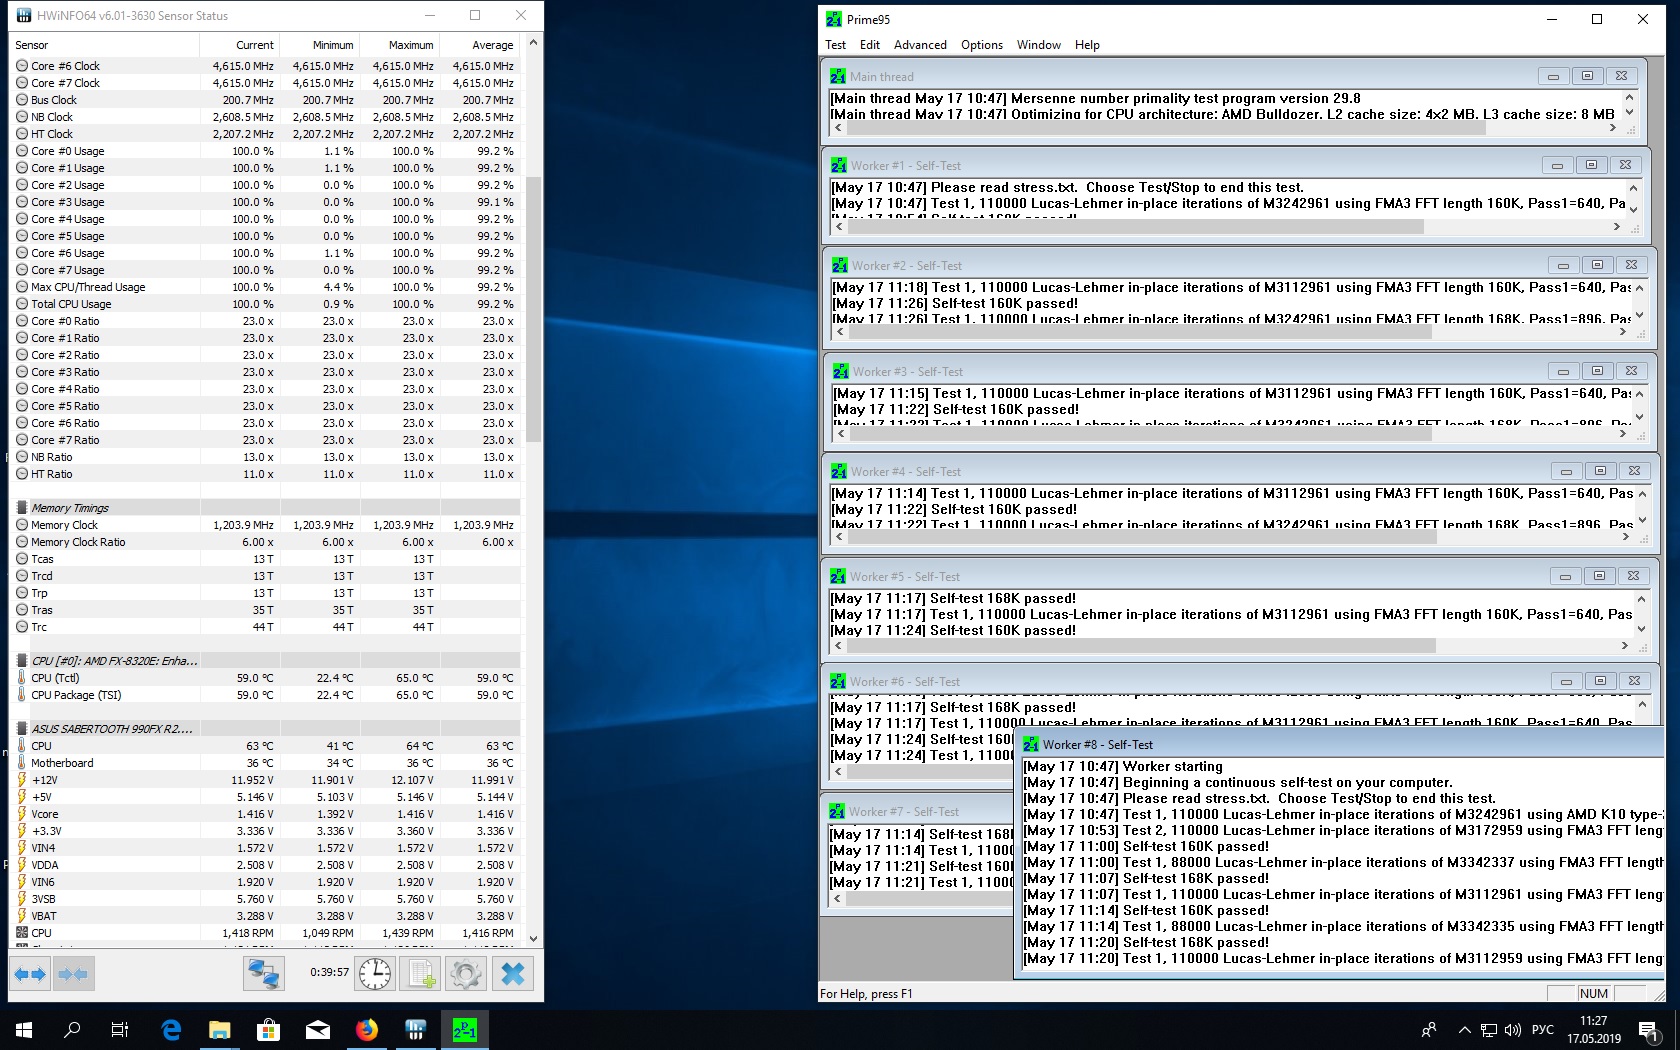Open the Options menu in Prime95

981,45
